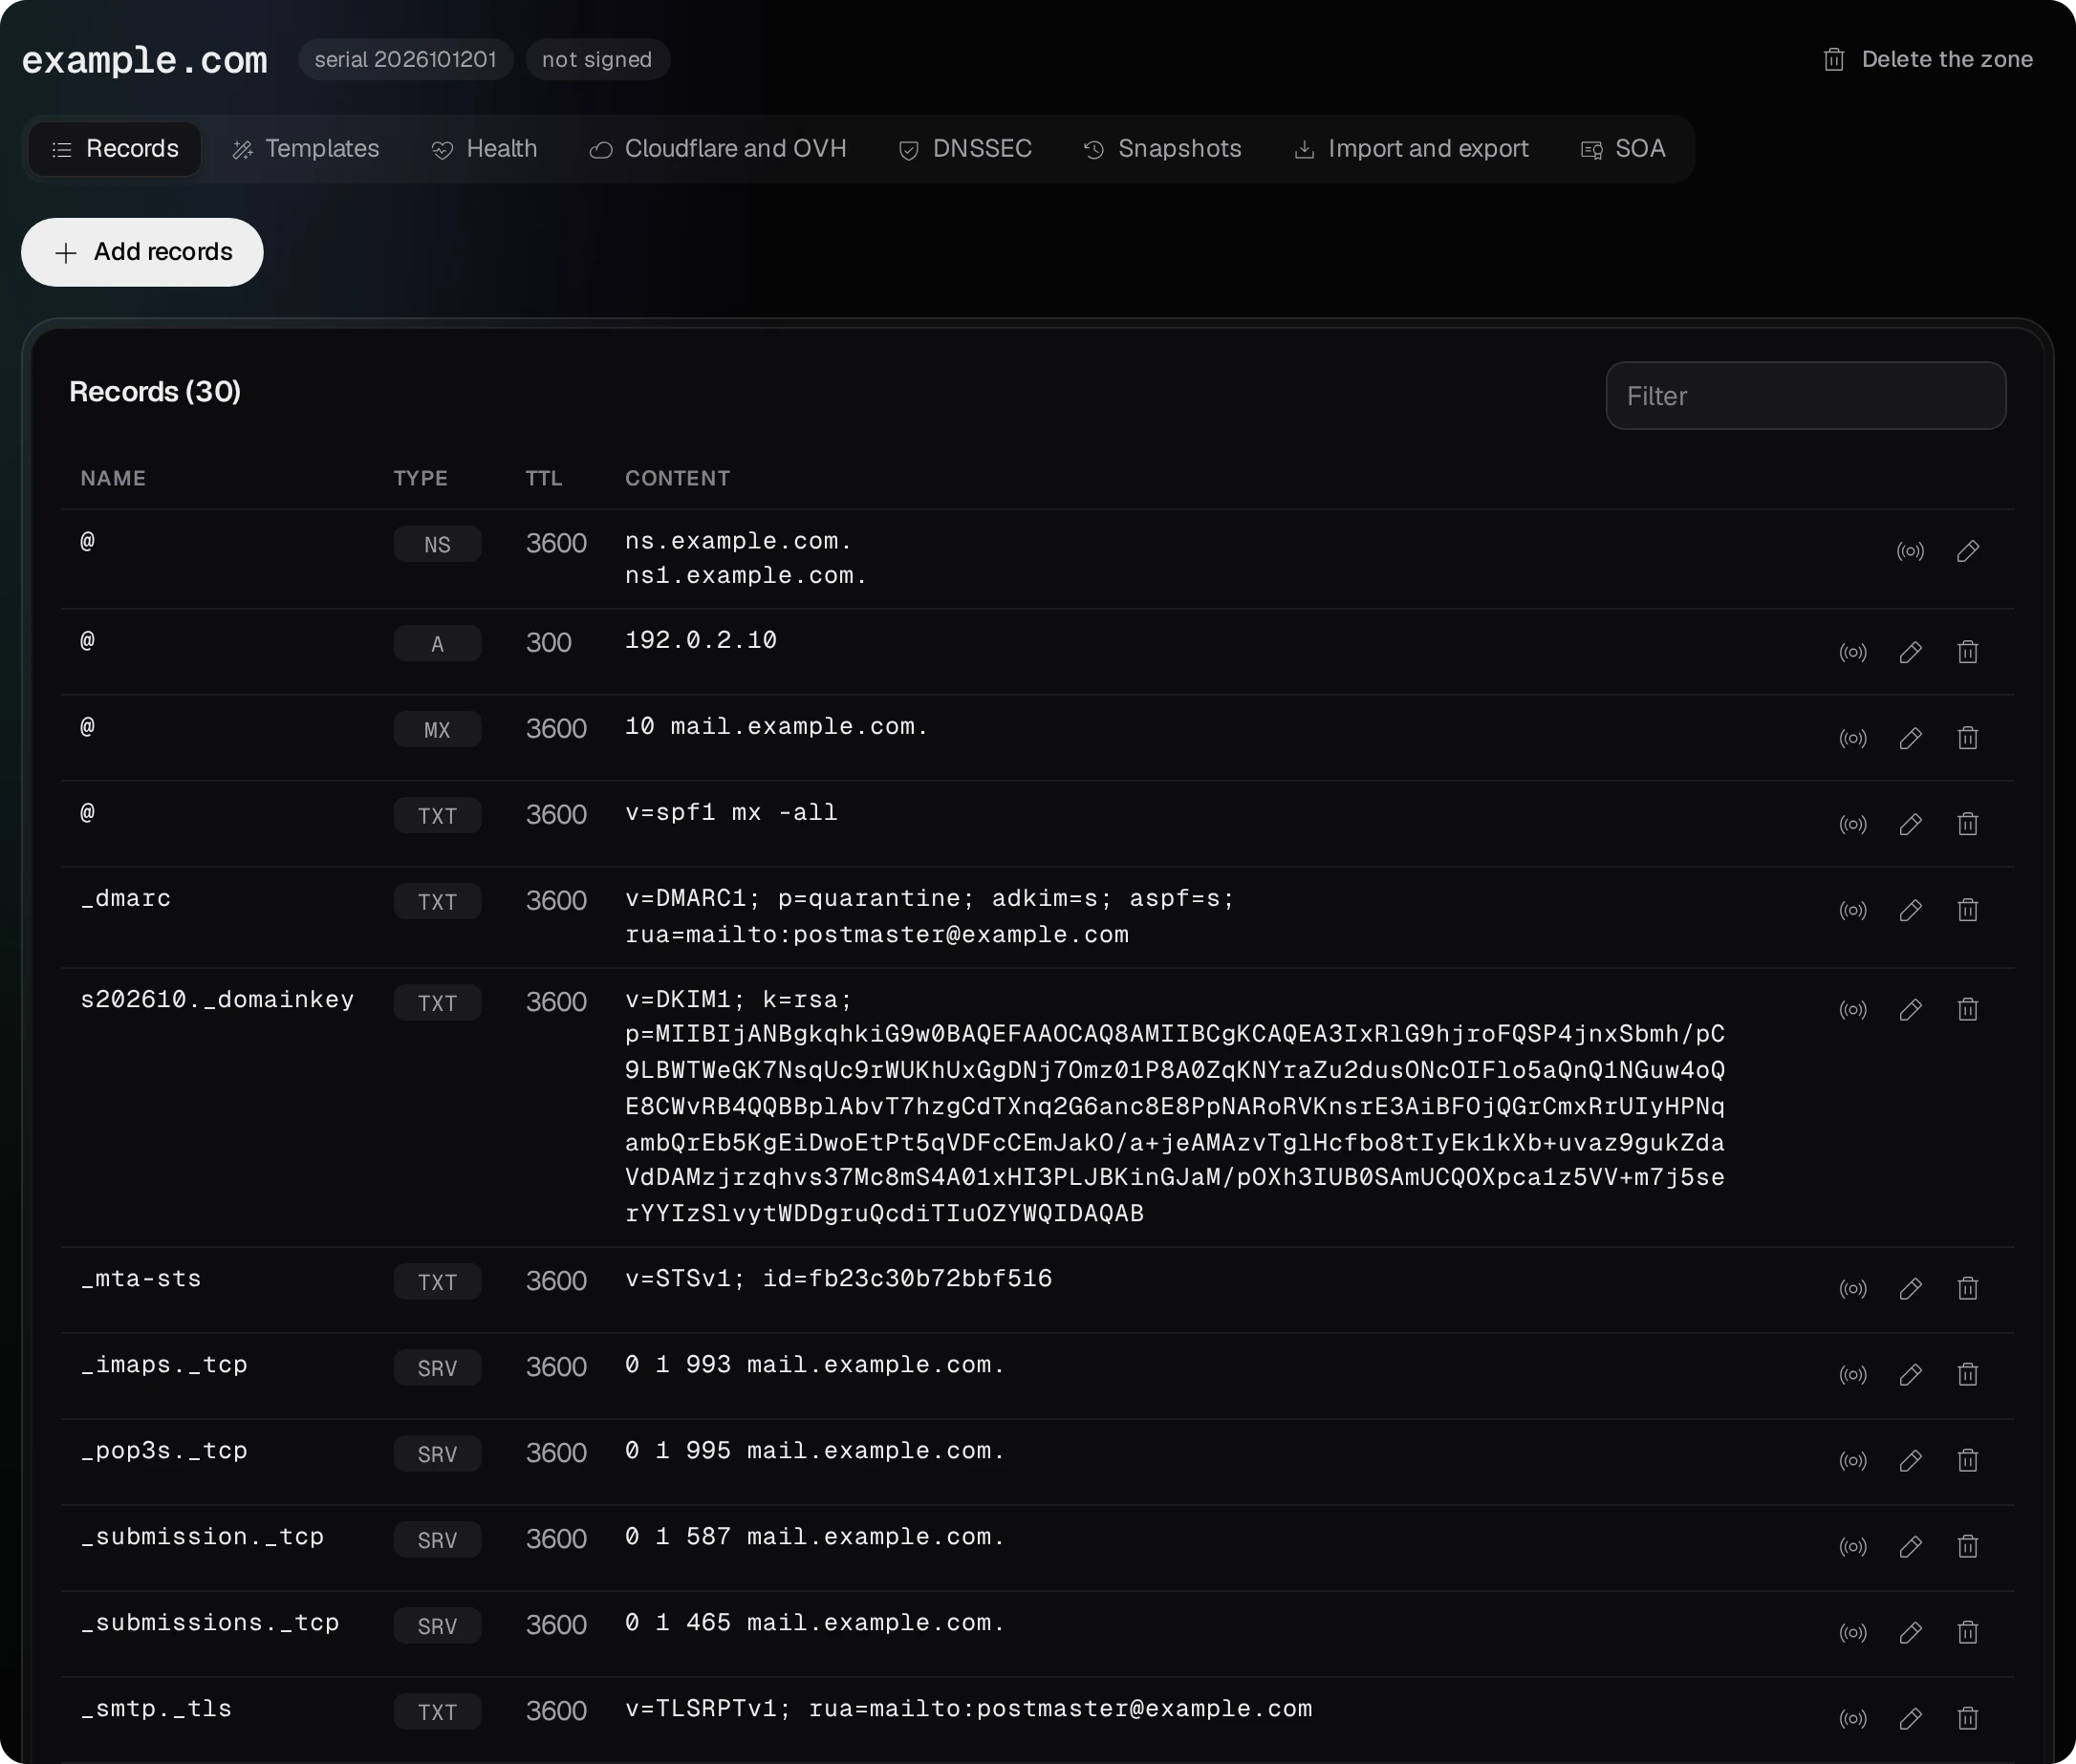Edit the _submission._tcp SRV record
2076x1764 pixels.
1910,1546
